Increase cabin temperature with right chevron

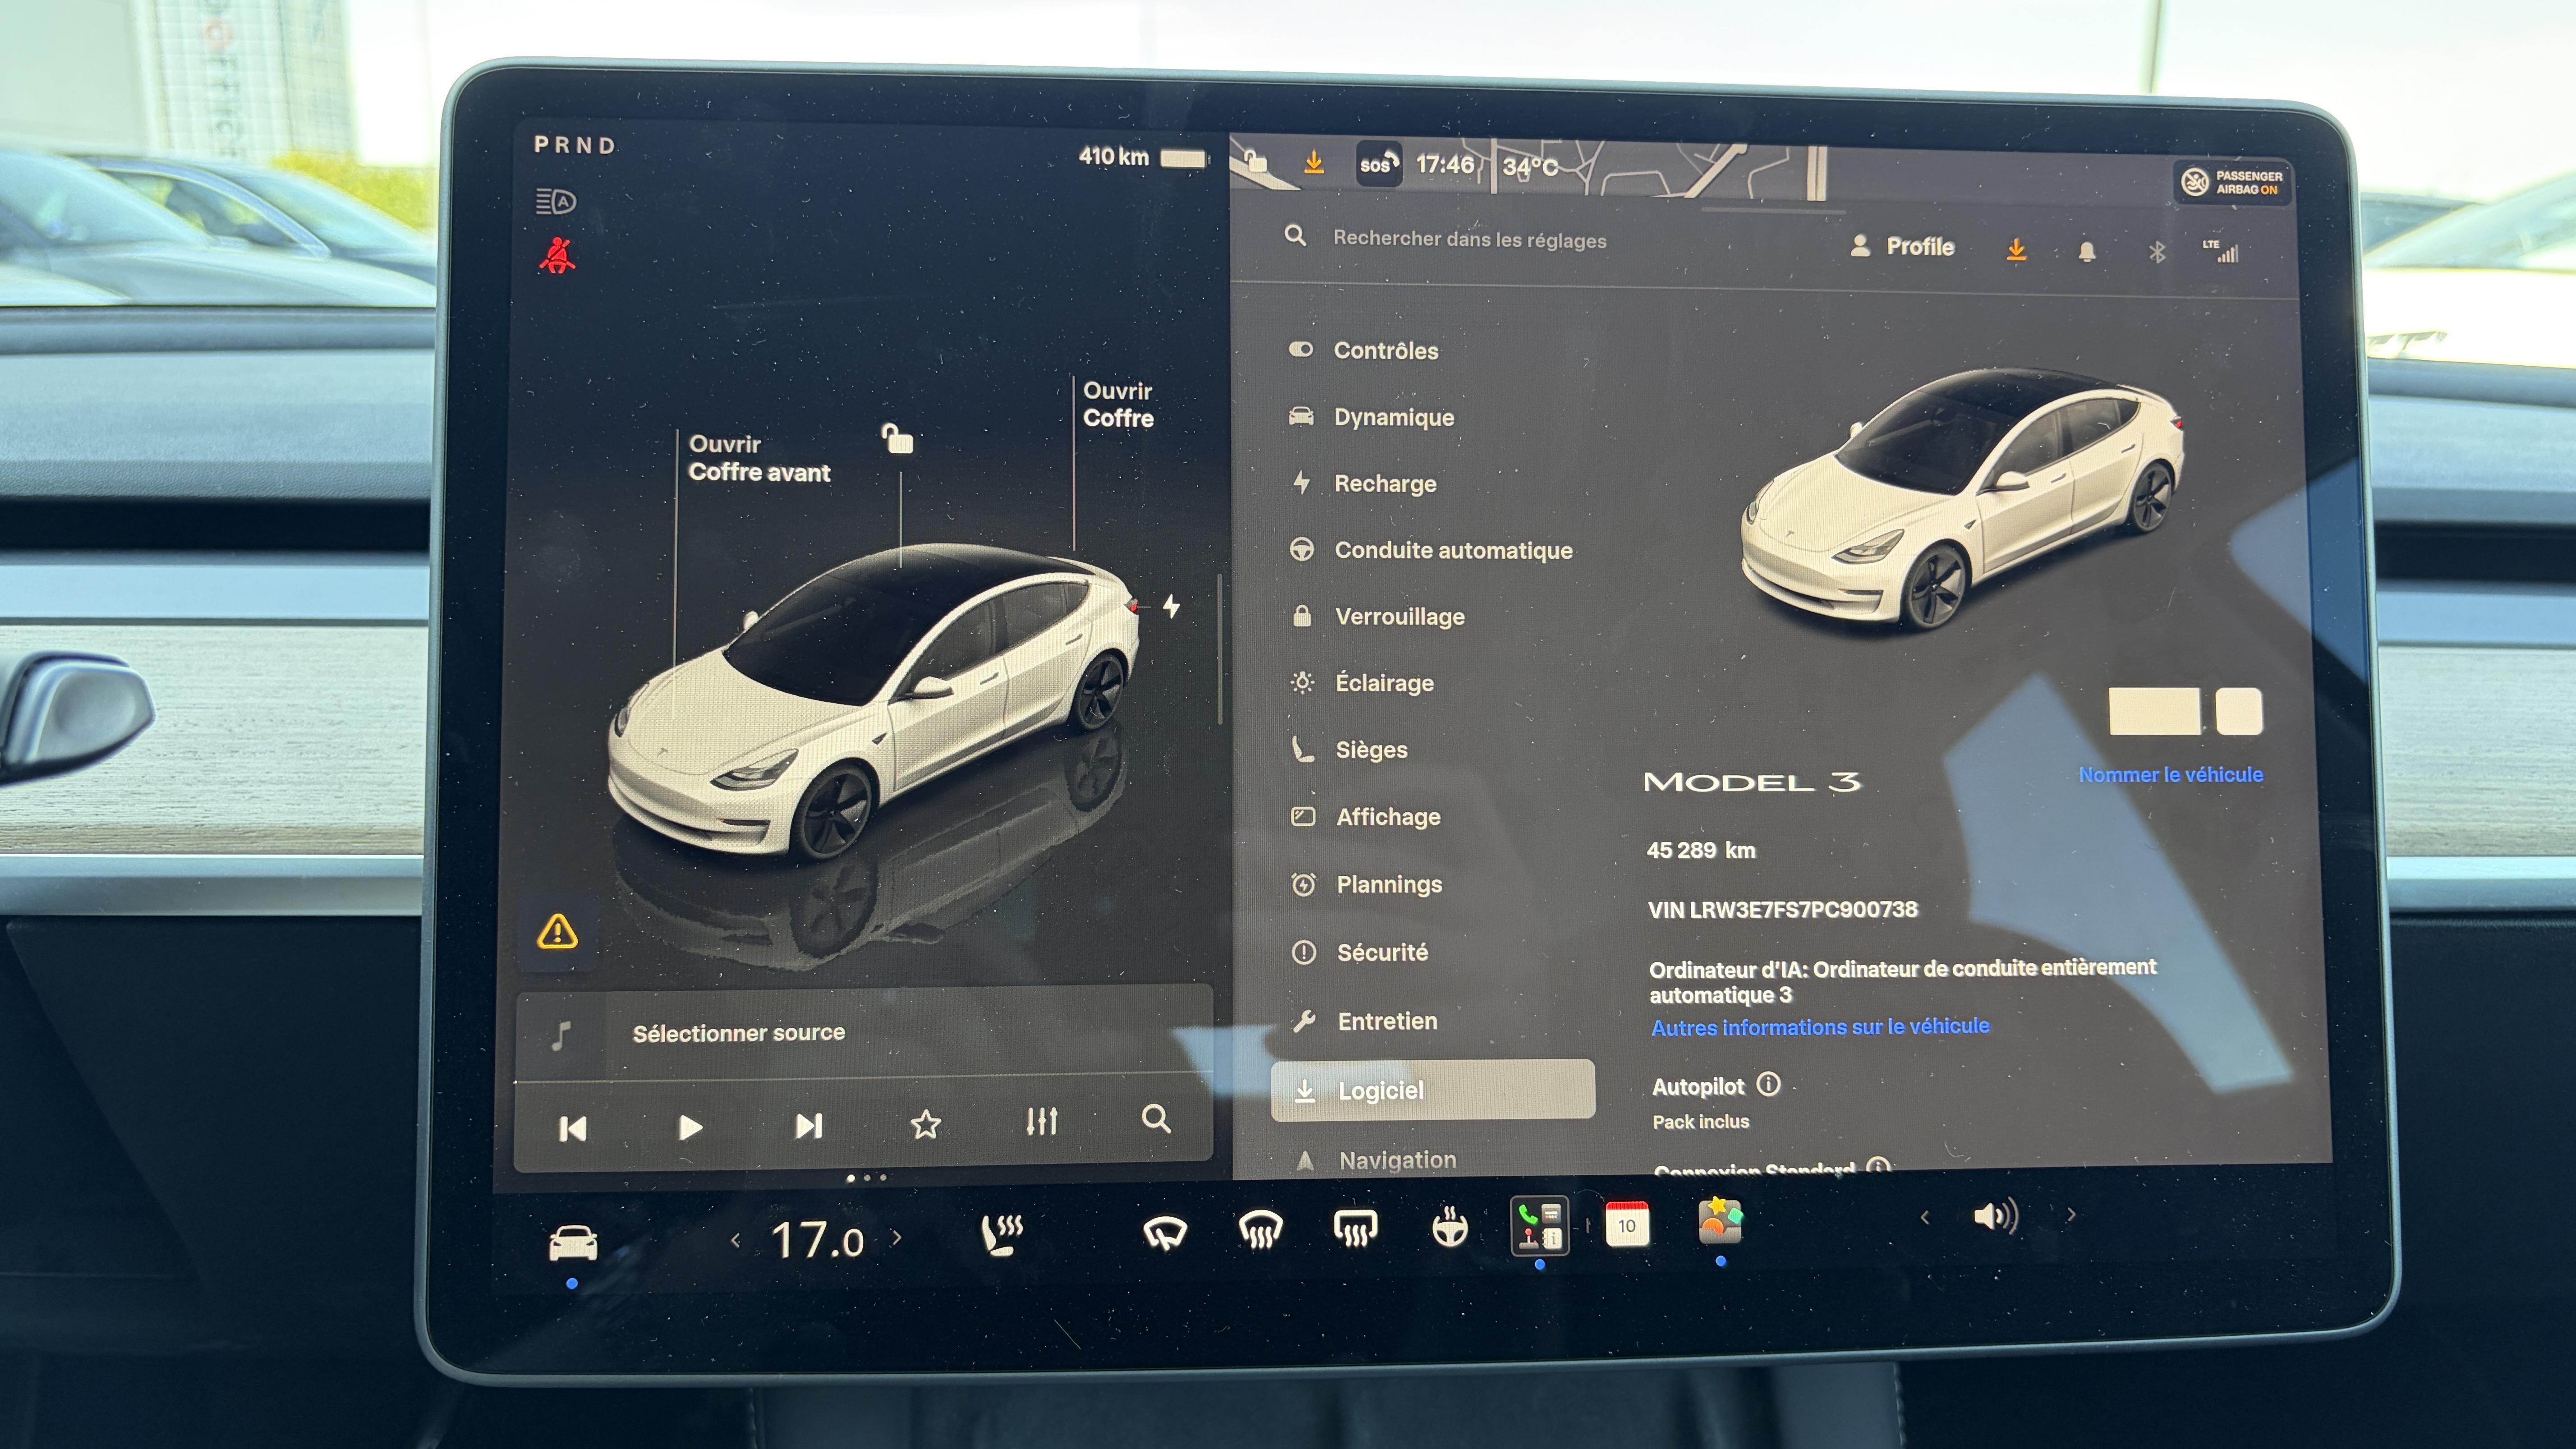point(897,1238)
